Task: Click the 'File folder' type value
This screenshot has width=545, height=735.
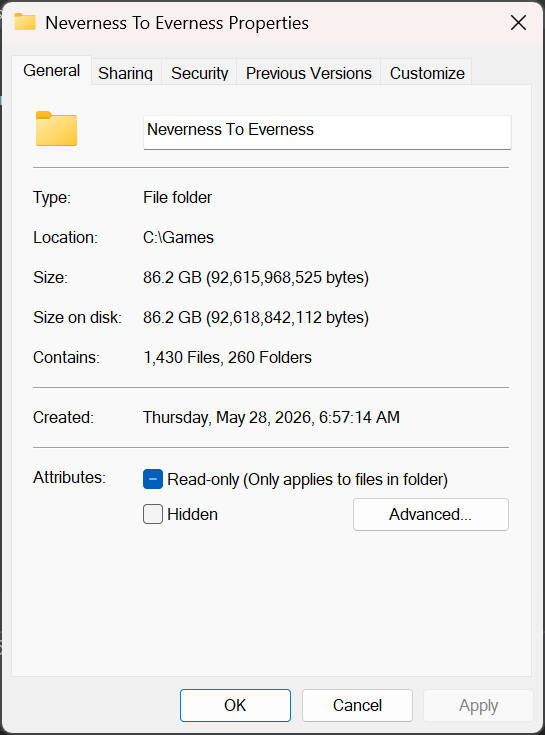Action: click(x=177, y=197)
